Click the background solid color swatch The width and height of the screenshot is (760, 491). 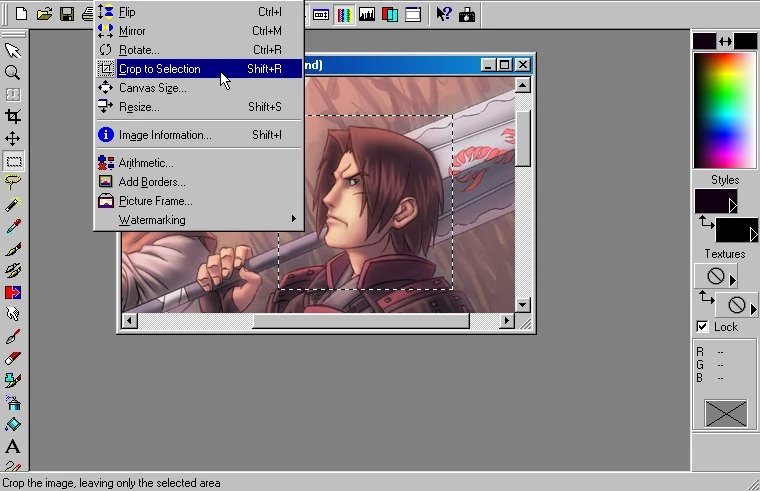point(745,41)
